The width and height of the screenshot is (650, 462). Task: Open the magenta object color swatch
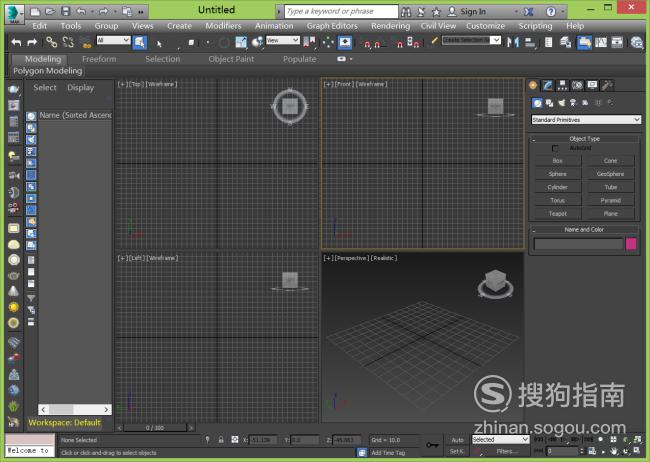(x=631, y=244)
